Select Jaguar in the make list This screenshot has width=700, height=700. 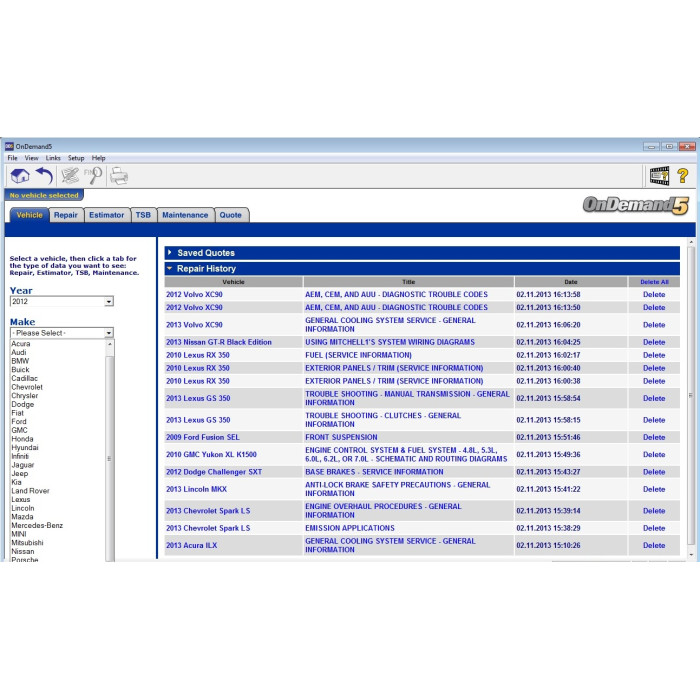tap(22, 465)
